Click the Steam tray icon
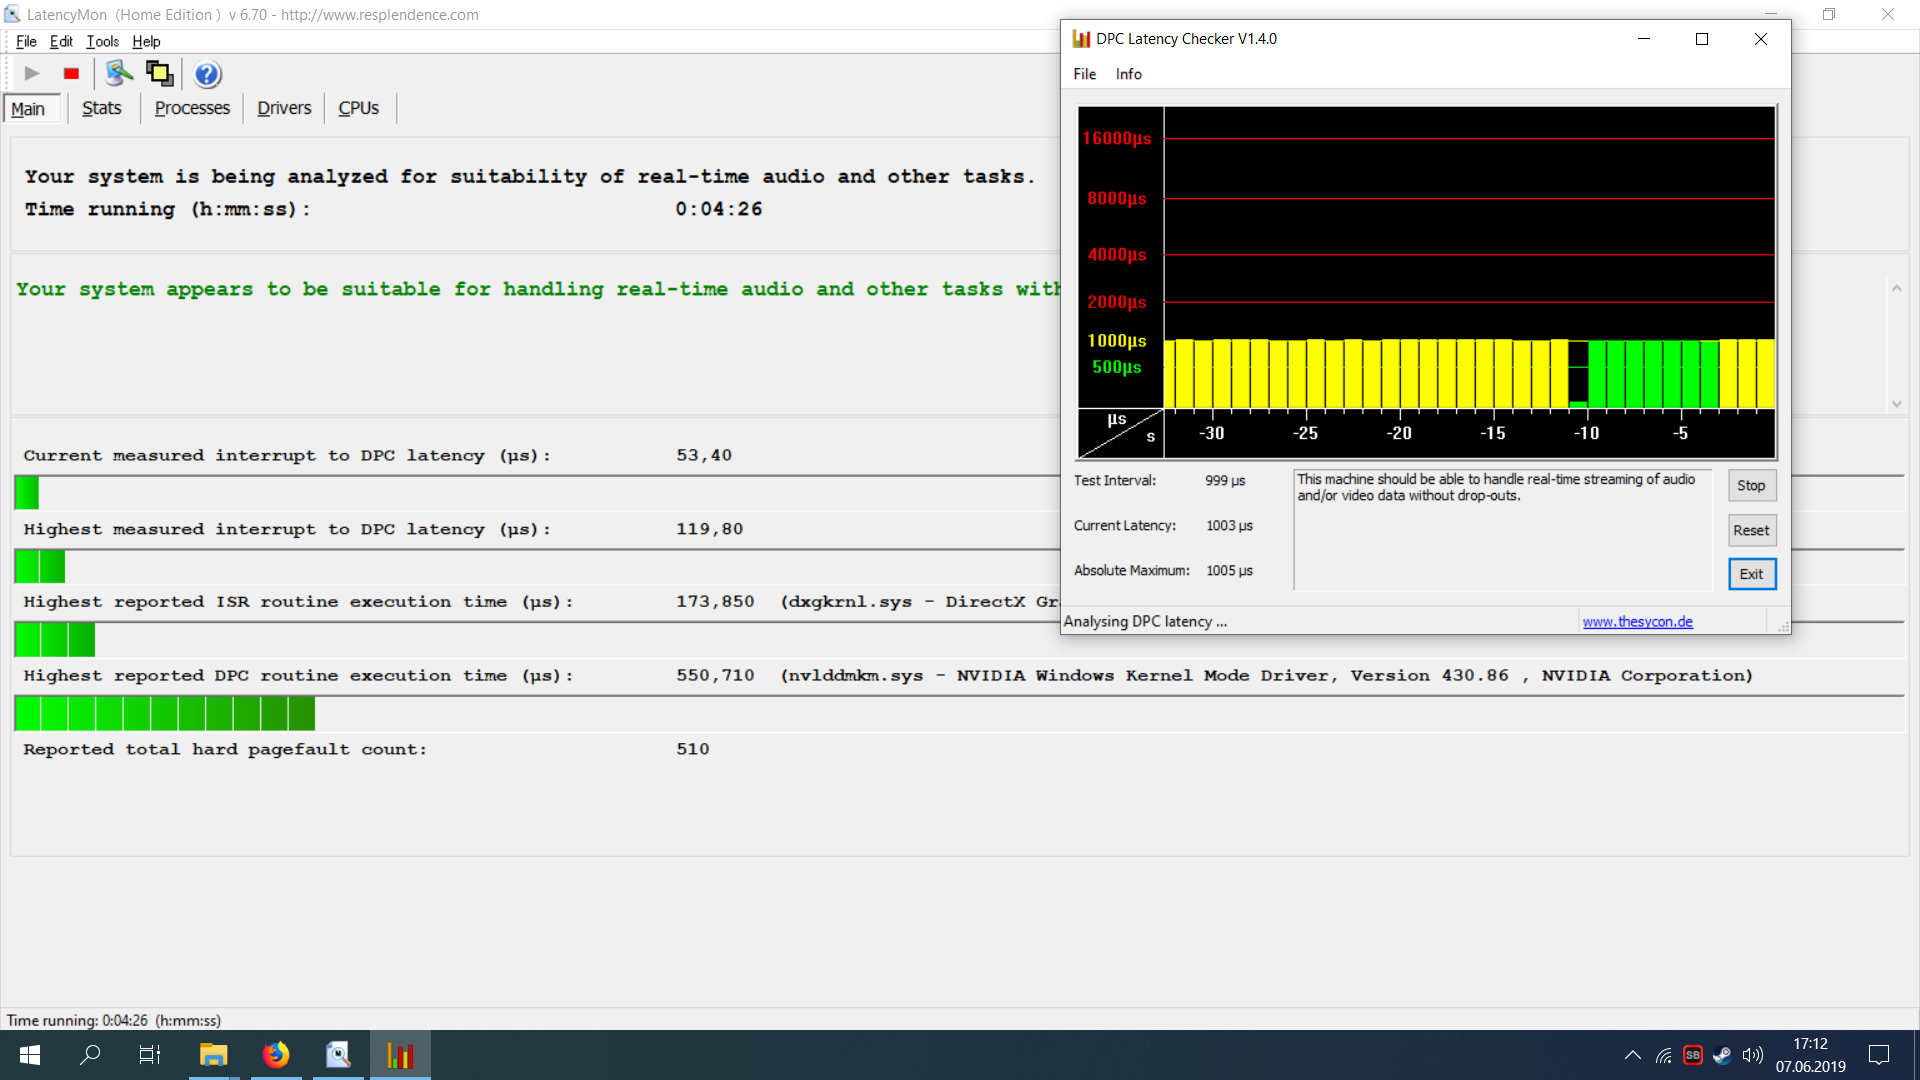This screenshot has height=1080, width=1920. click(1722, 1055)
